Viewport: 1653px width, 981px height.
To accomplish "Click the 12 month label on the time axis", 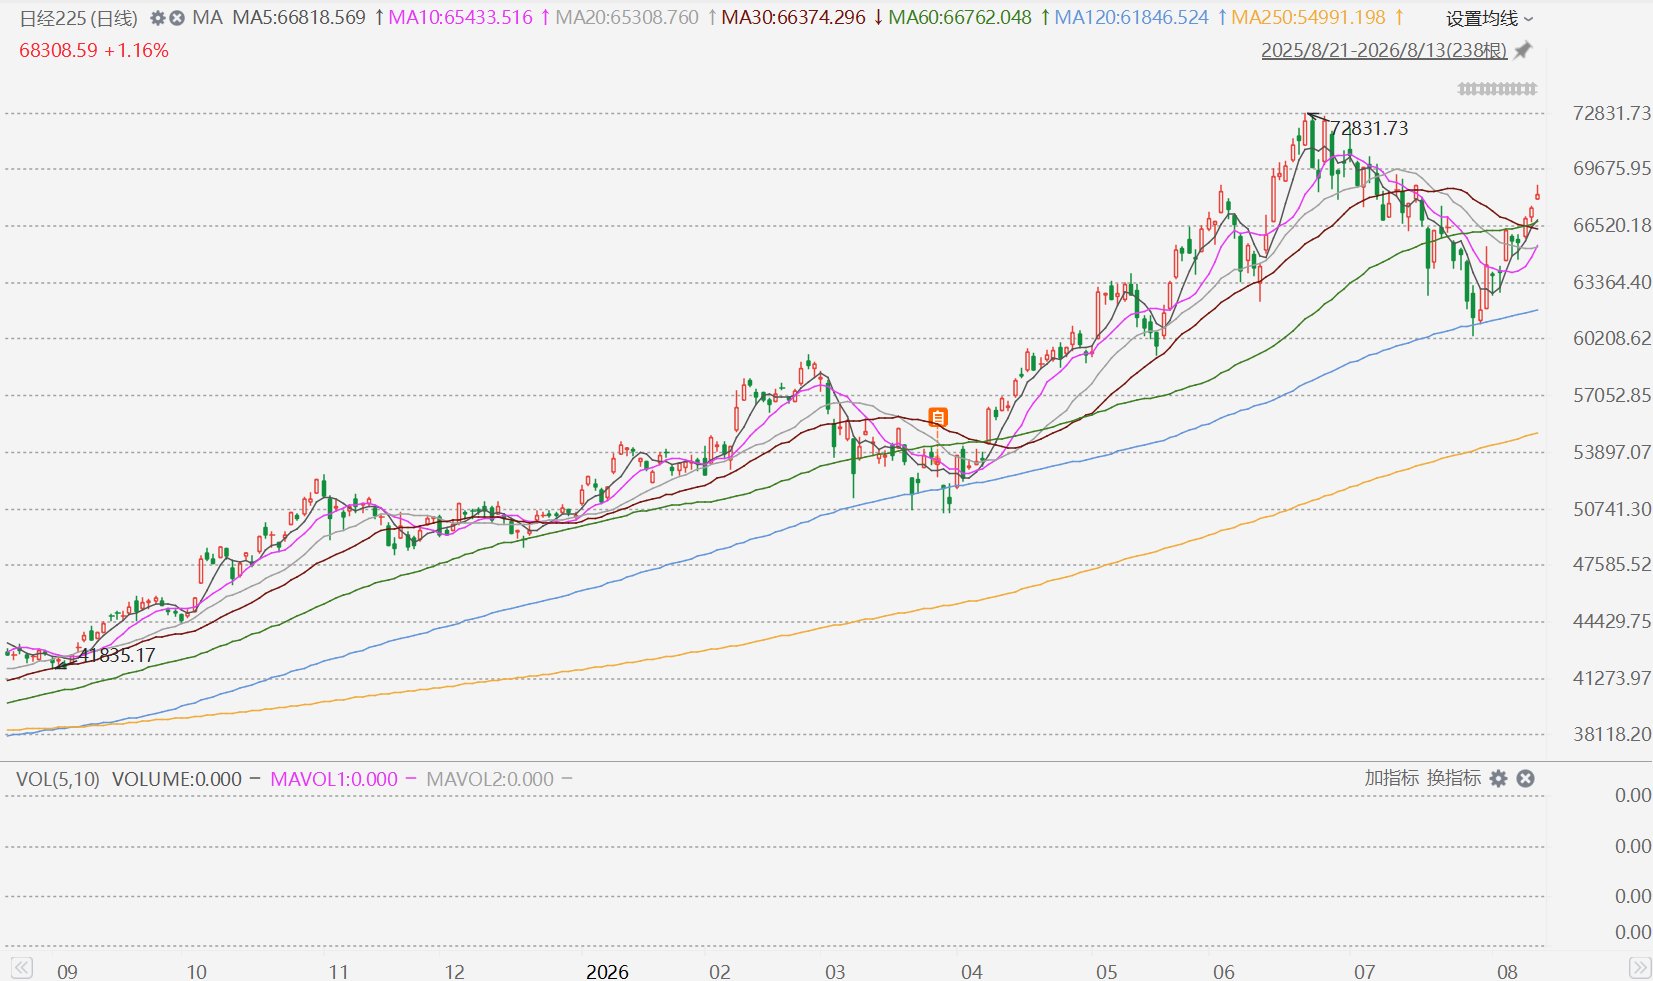I will point(454,971).
